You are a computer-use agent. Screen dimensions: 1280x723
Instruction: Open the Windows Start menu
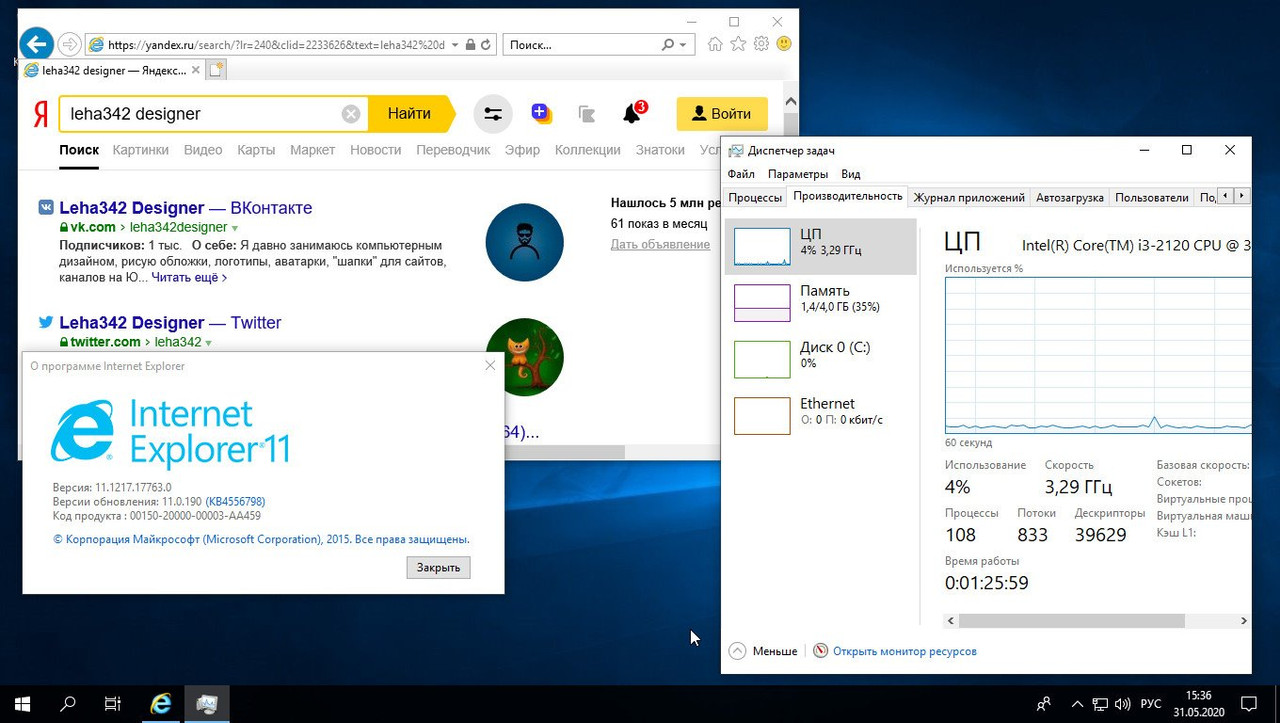tap(22, 704)
